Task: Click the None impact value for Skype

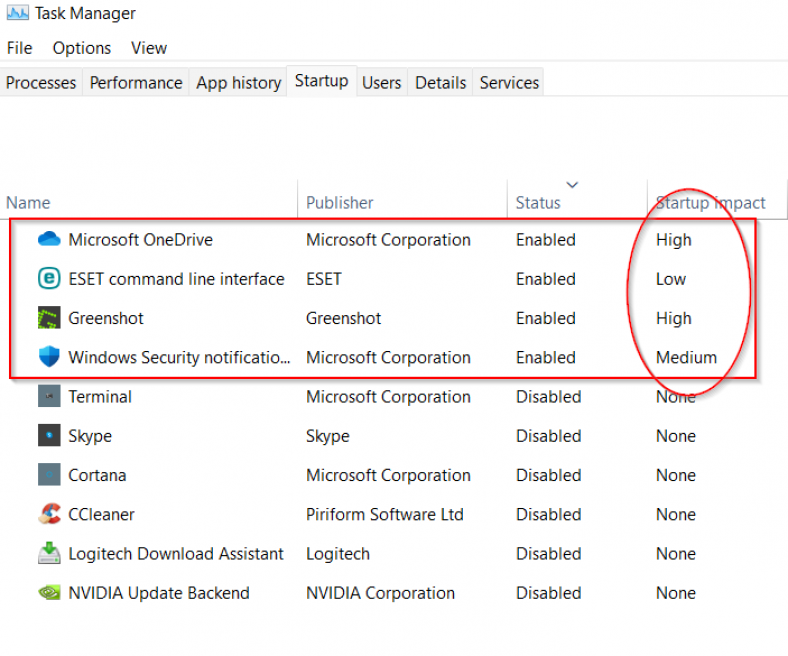Action: 676,435
